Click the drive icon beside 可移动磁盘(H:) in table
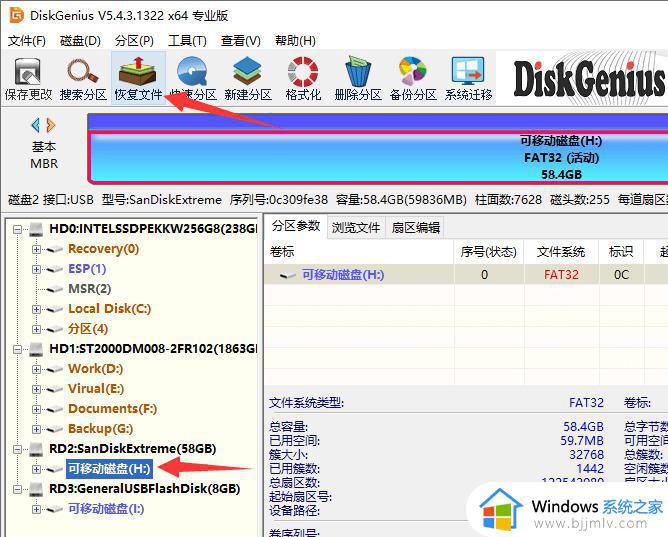Viewport: 668px width, 537px height. (288, 276)
